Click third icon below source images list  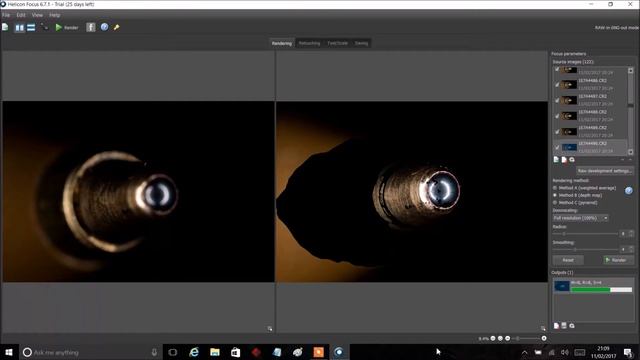click(x=572, y=160)
